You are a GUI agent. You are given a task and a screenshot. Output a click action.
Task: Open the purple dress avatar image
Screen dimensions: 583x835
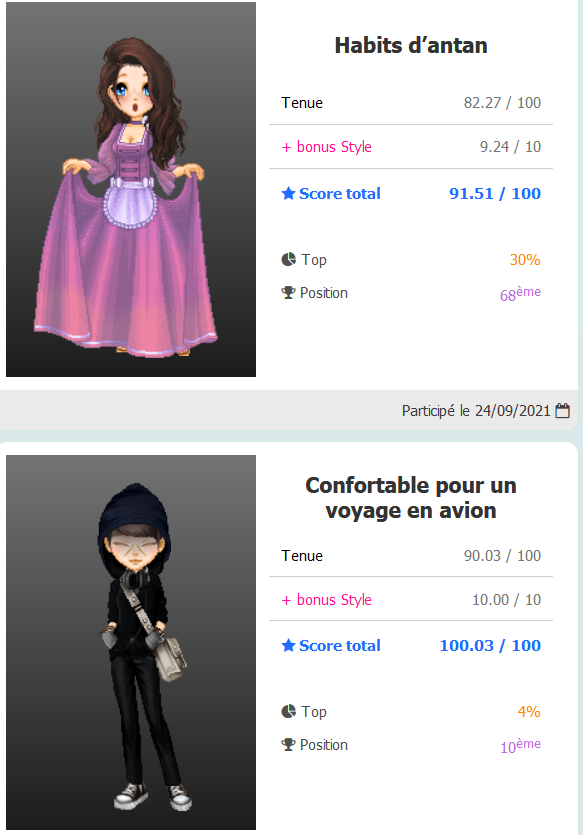pos(131,189)
